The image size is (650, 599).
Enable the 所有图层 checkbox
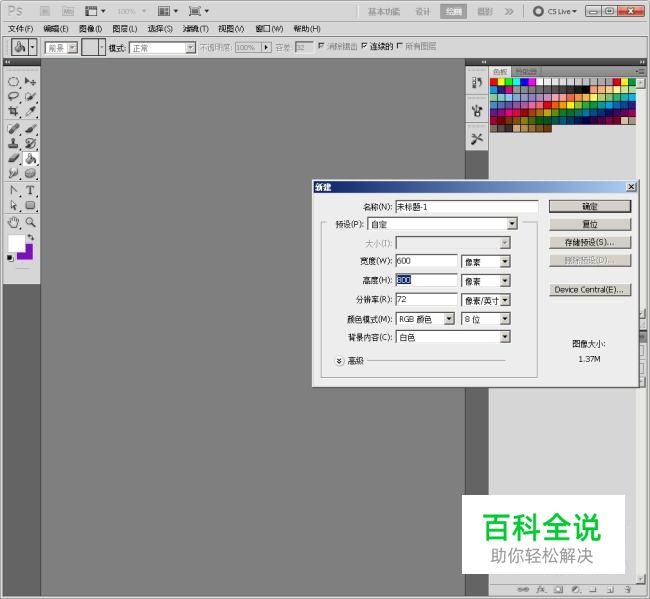tap(400, 47)
